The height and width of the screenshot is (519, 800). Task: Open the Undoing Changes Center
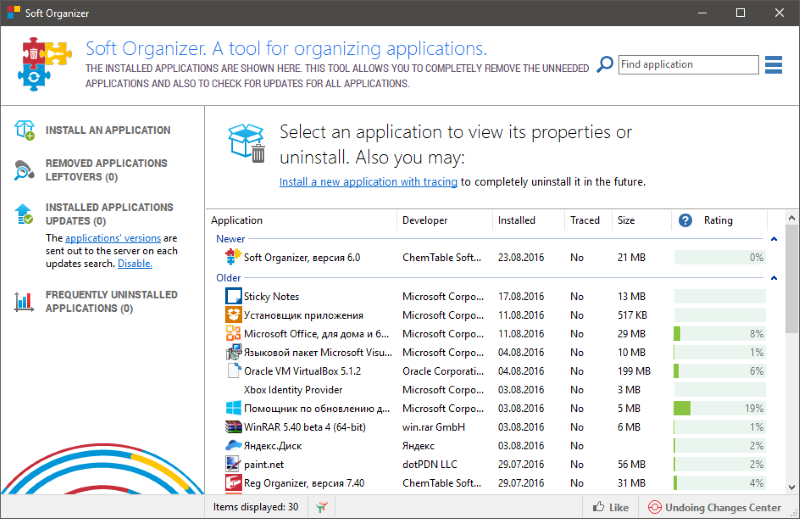tap(714, 507)
